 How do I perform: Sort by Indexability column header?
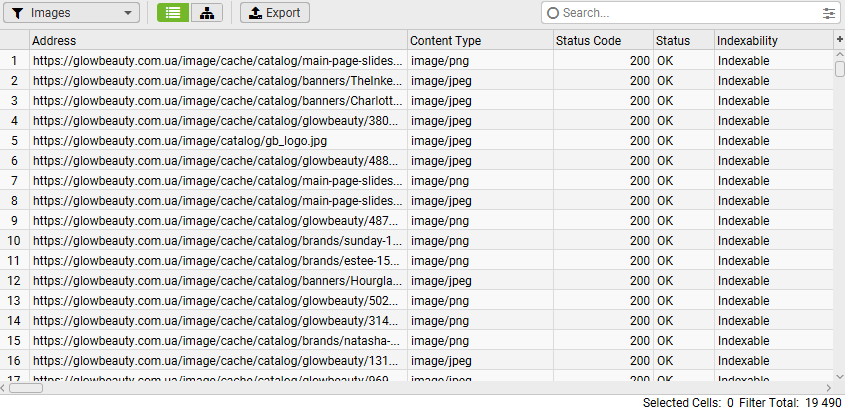pyautogui.click(x=772, y=40)
